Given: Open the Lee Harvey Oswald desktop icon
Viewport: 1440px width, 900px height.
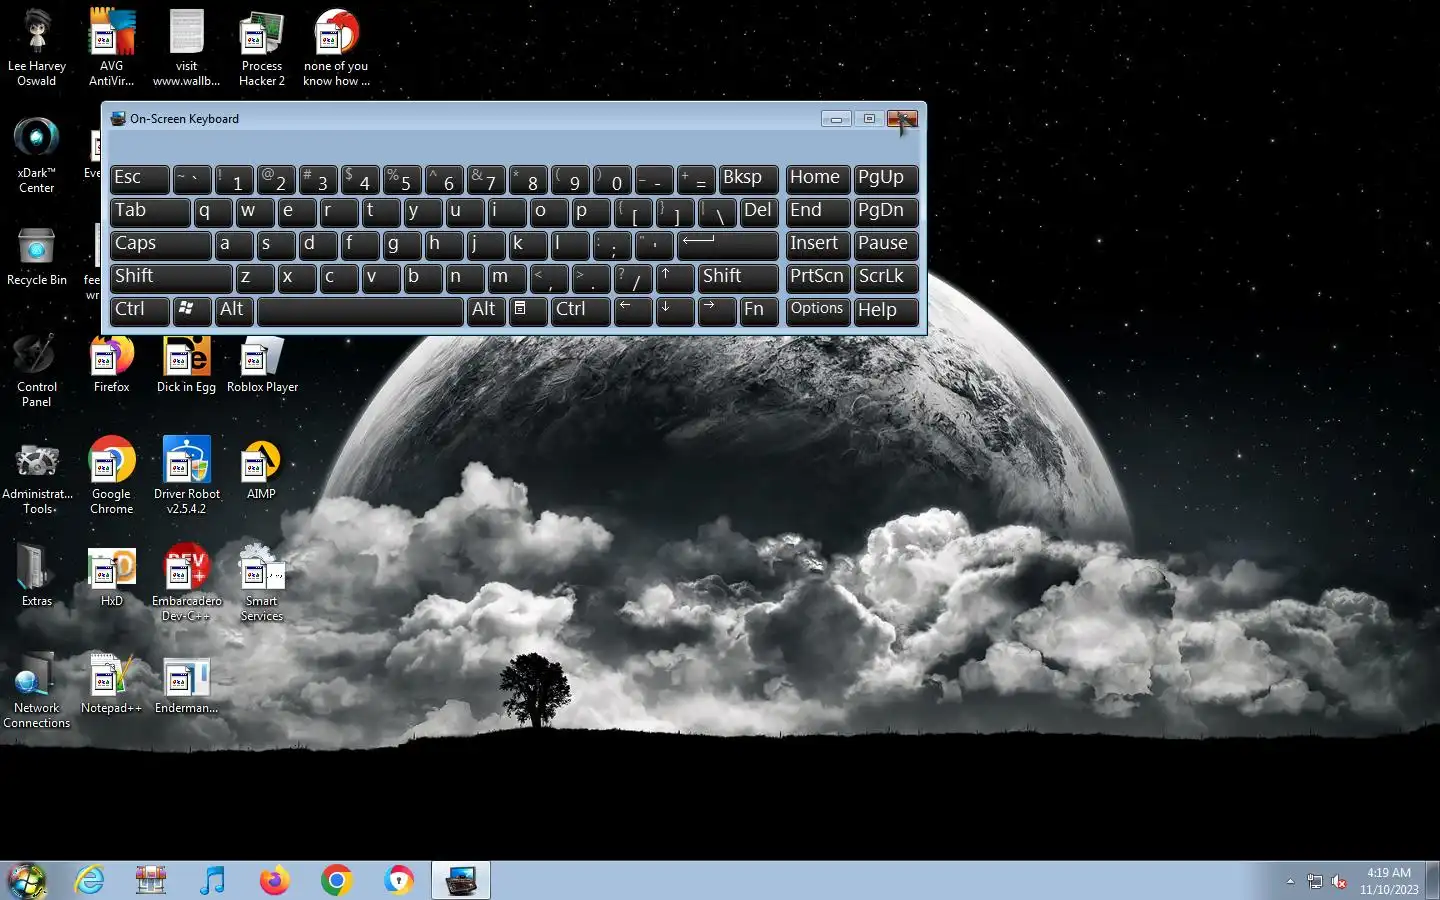Looking at the screenshot, I should coord(37,47).
